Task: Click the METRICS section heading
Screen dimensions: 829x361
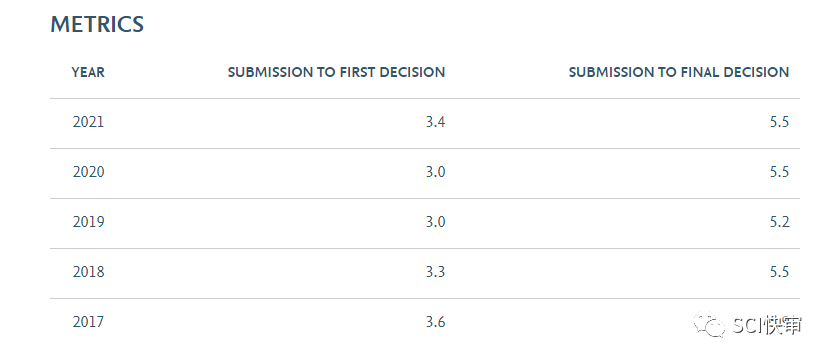Action: coord(97,25)
